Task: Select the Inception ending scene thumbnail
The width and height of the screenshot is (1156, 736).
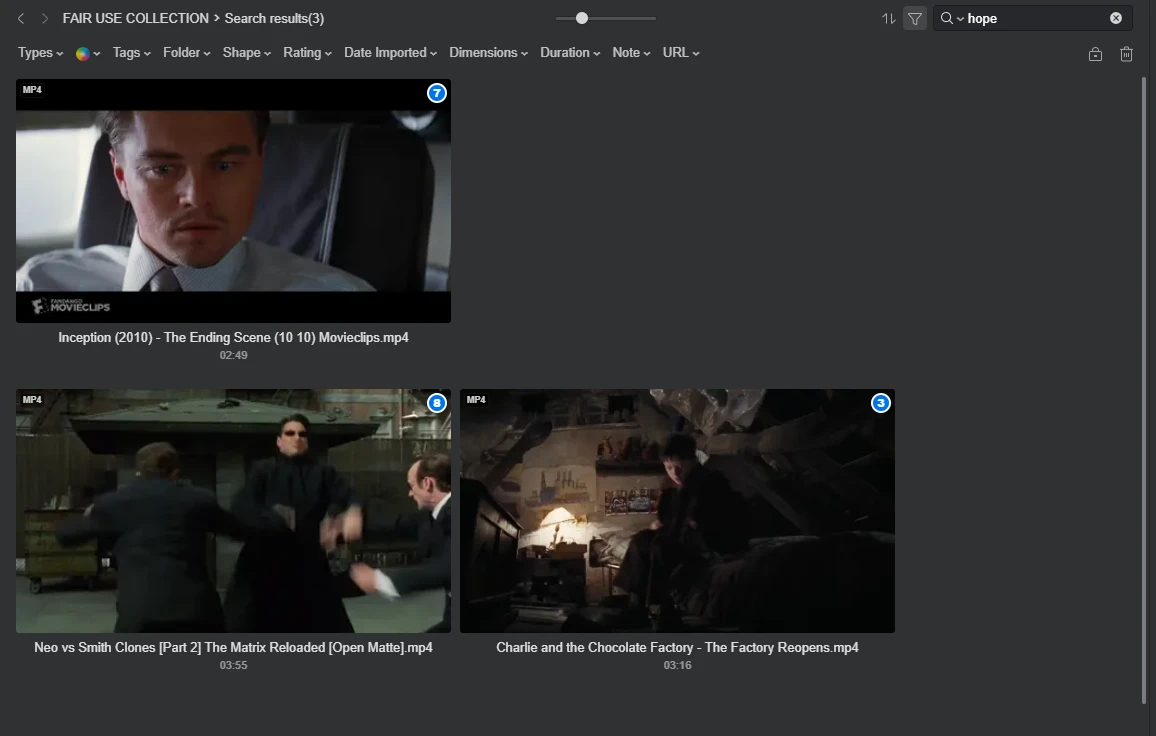Action: 233,200
